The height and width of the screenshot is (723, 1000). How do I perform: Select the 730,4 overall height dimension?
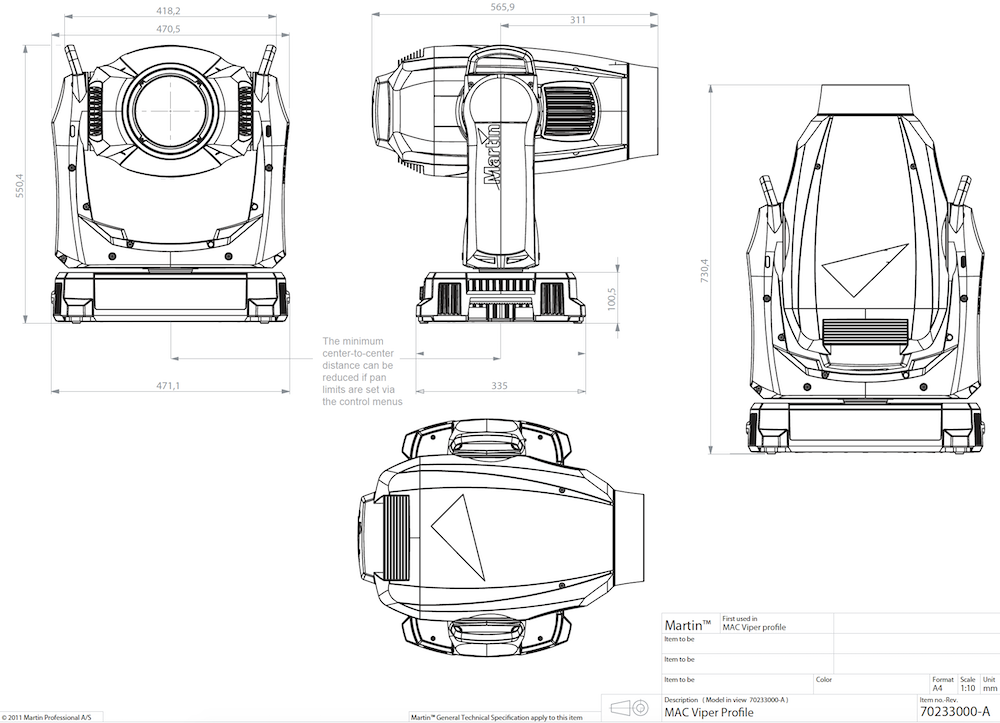pyautogui.click(x=704, y=270)
